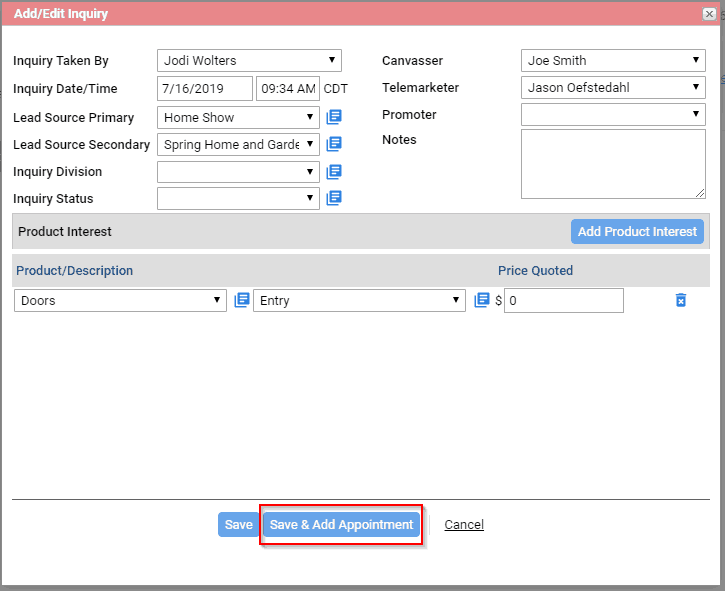Click the Inquiry Taken By label
Viewport: 725px width, 591px height.
coord(61,61)
